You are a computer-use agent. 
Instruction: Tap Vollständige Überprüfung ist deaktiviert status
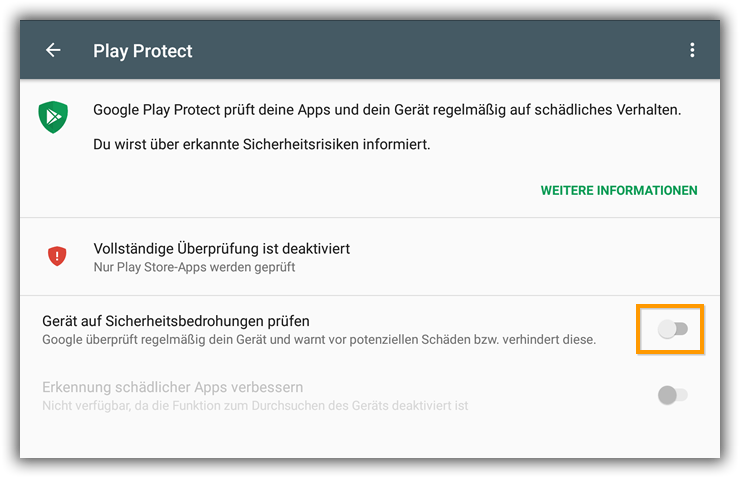coord(221,249)
